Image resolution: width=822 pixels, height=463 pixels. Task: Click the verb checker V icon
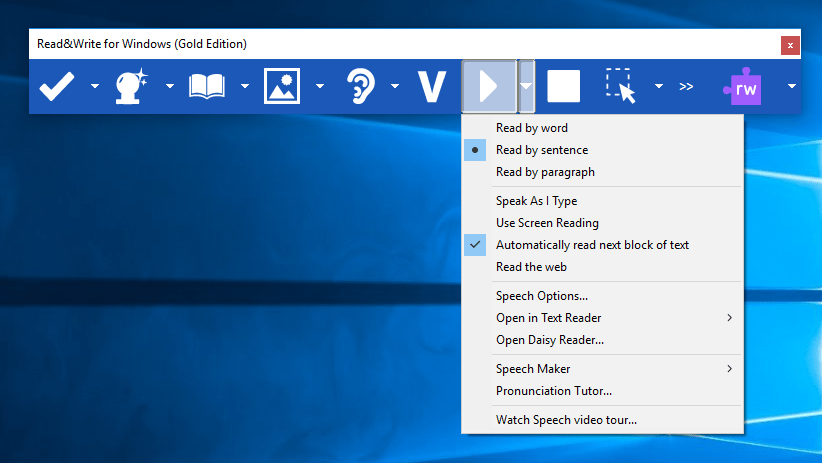tap(432, 86)
